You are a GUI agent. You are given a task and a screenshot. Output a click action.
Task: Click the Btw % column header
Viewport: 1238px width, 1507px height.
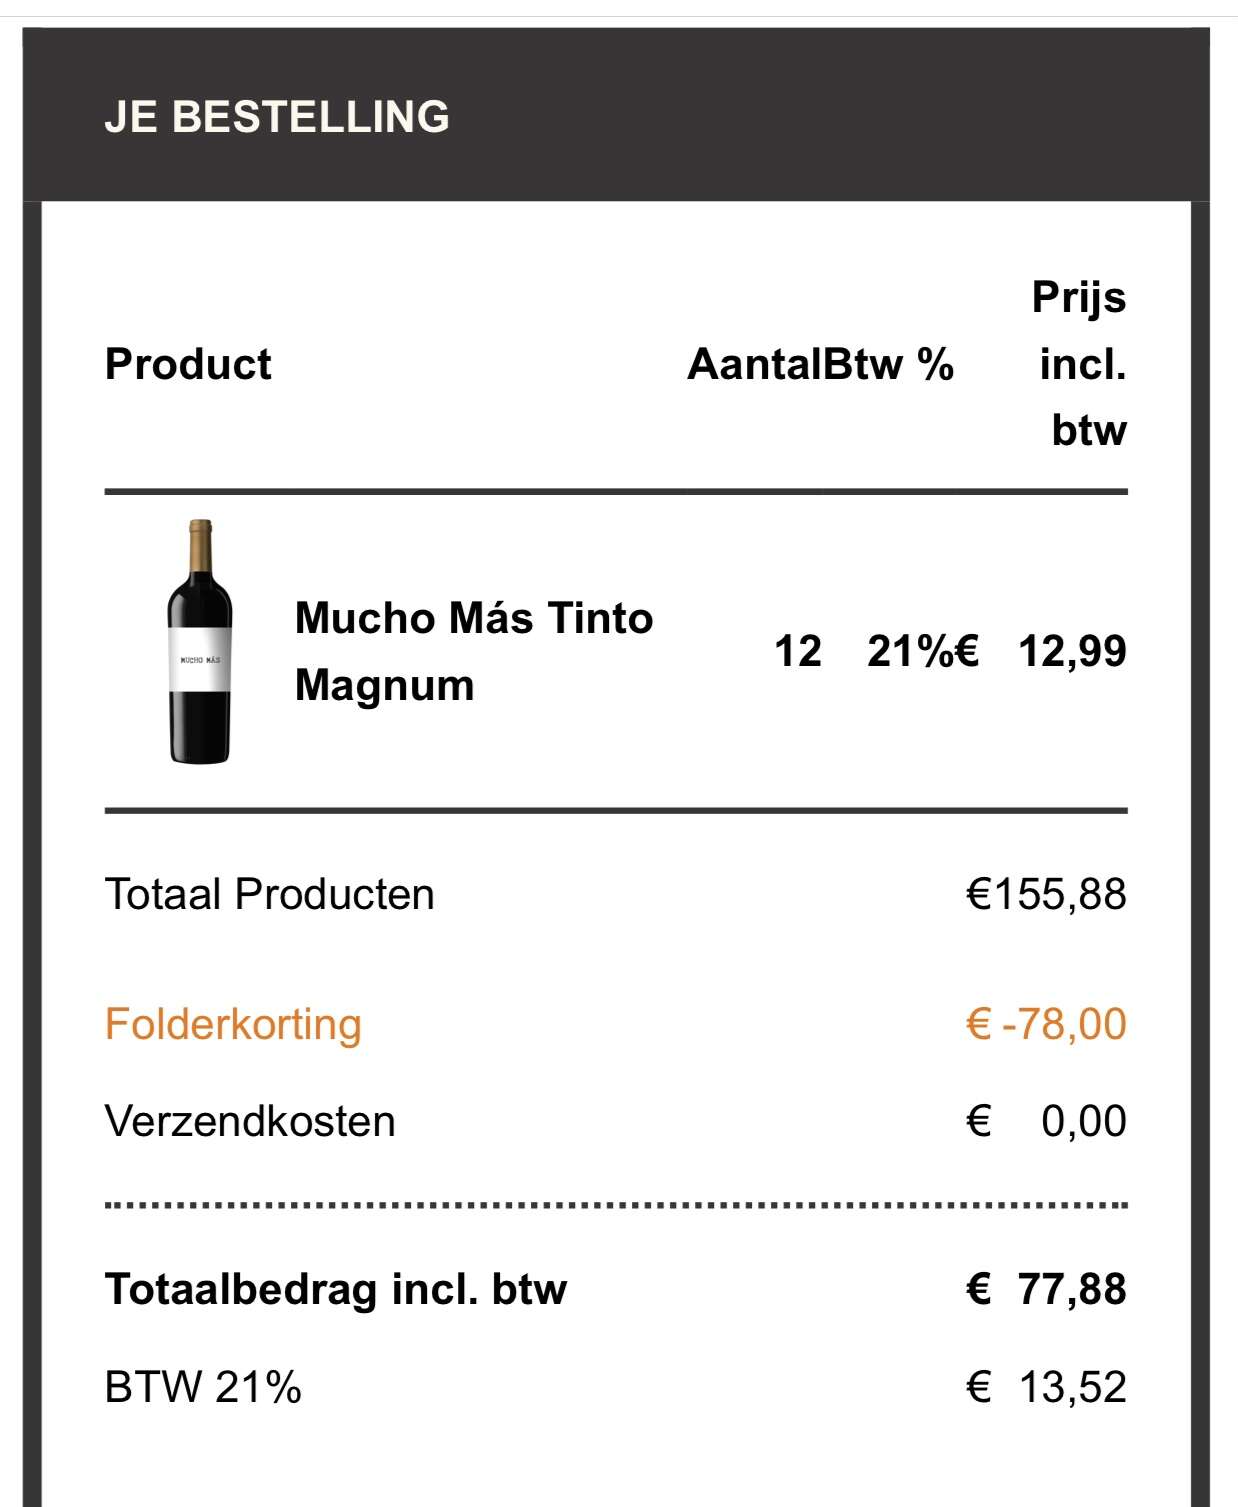pos(889,364)
